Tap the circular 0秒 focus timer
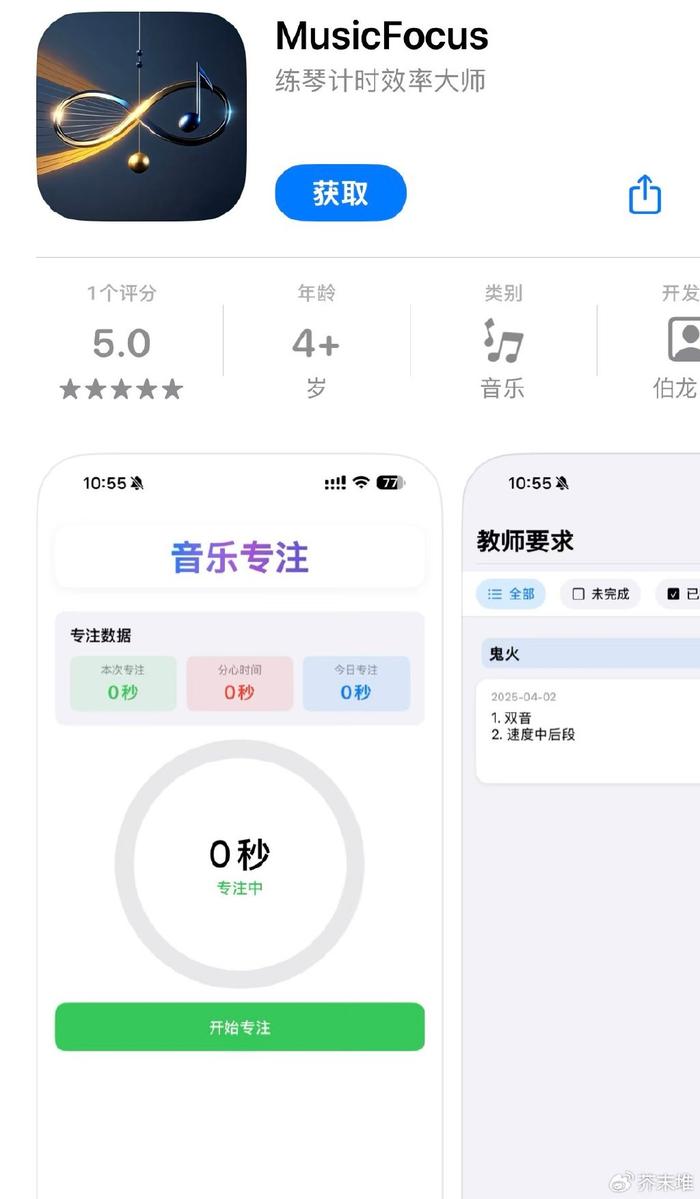The width and height of the screenshot is (700, 1199). click(x=239, y=864)
